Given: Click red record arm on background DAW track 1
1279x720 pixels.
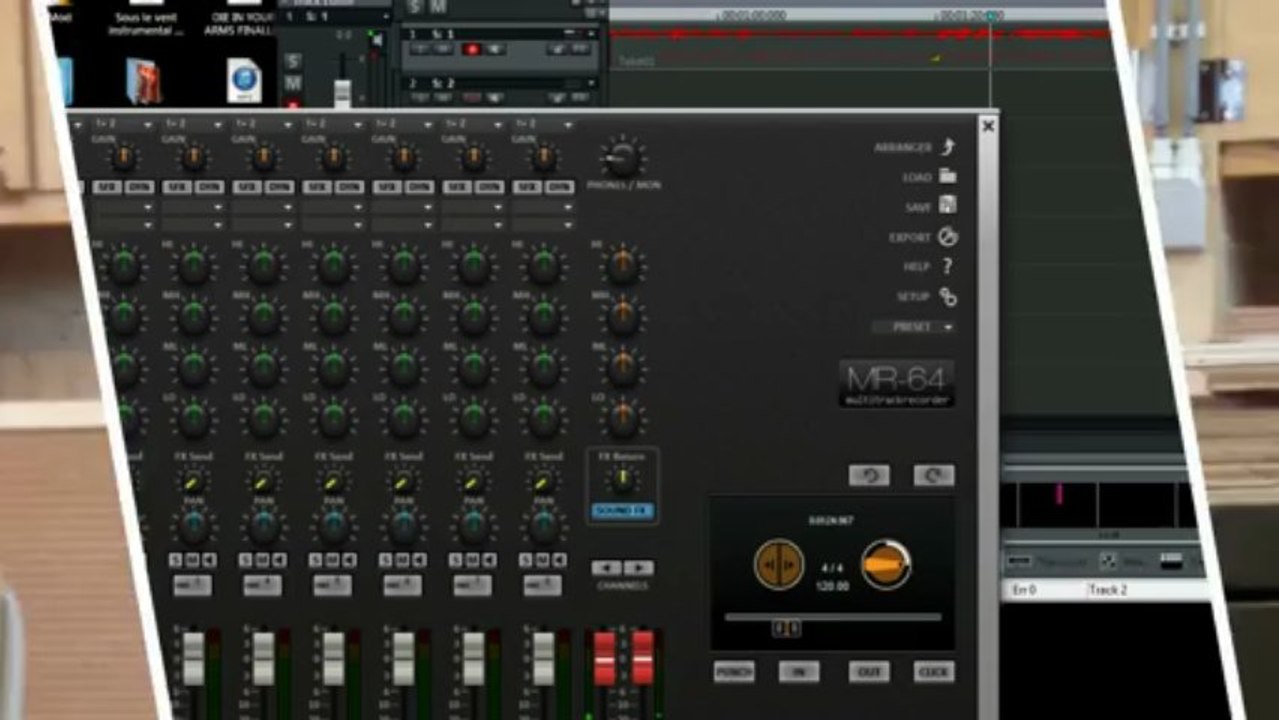Looking at the screenshot, I should click(x=471, y=49).
